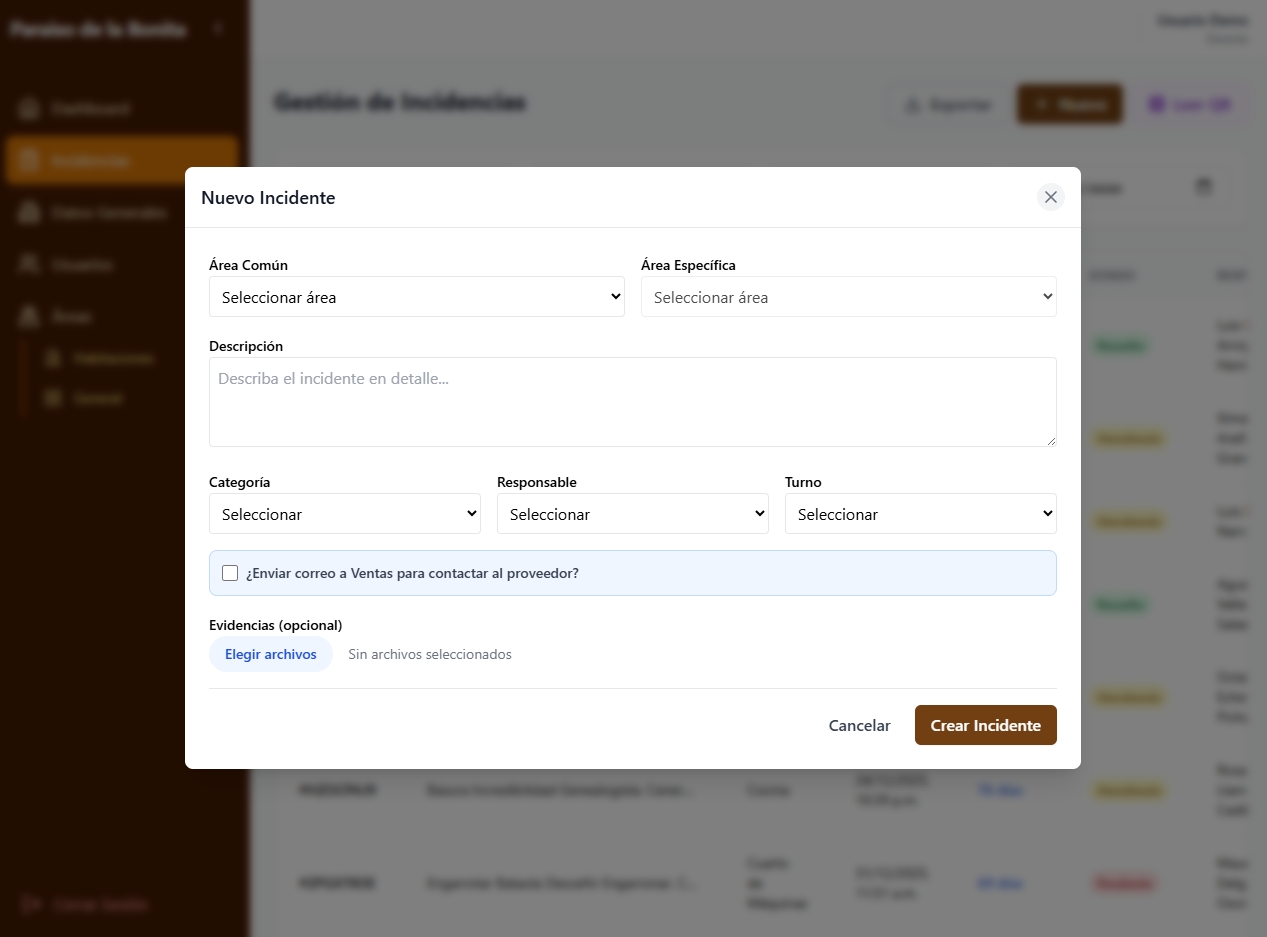The height and width of the screenshot is (937, 1267).
Task: Open the Área Específica dropdown
Action: coord(848,297)
